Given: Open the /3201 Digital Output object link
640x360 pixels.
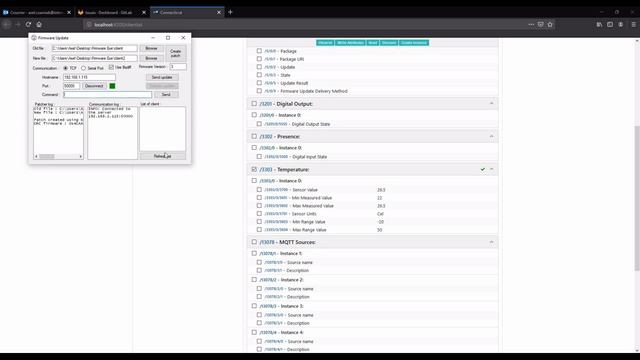Looking at the screenshot, I should point(266,104).
